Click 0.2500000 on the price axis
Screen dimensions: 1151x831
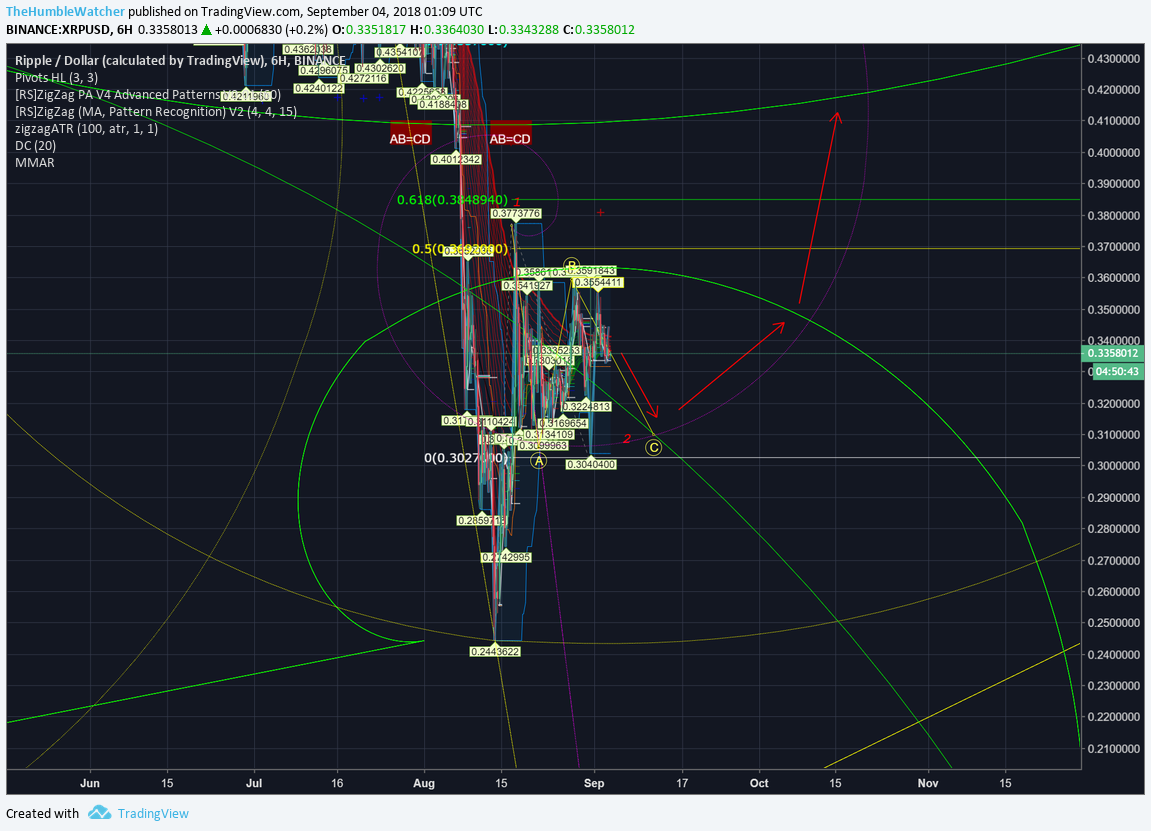tap(1114, 623)
